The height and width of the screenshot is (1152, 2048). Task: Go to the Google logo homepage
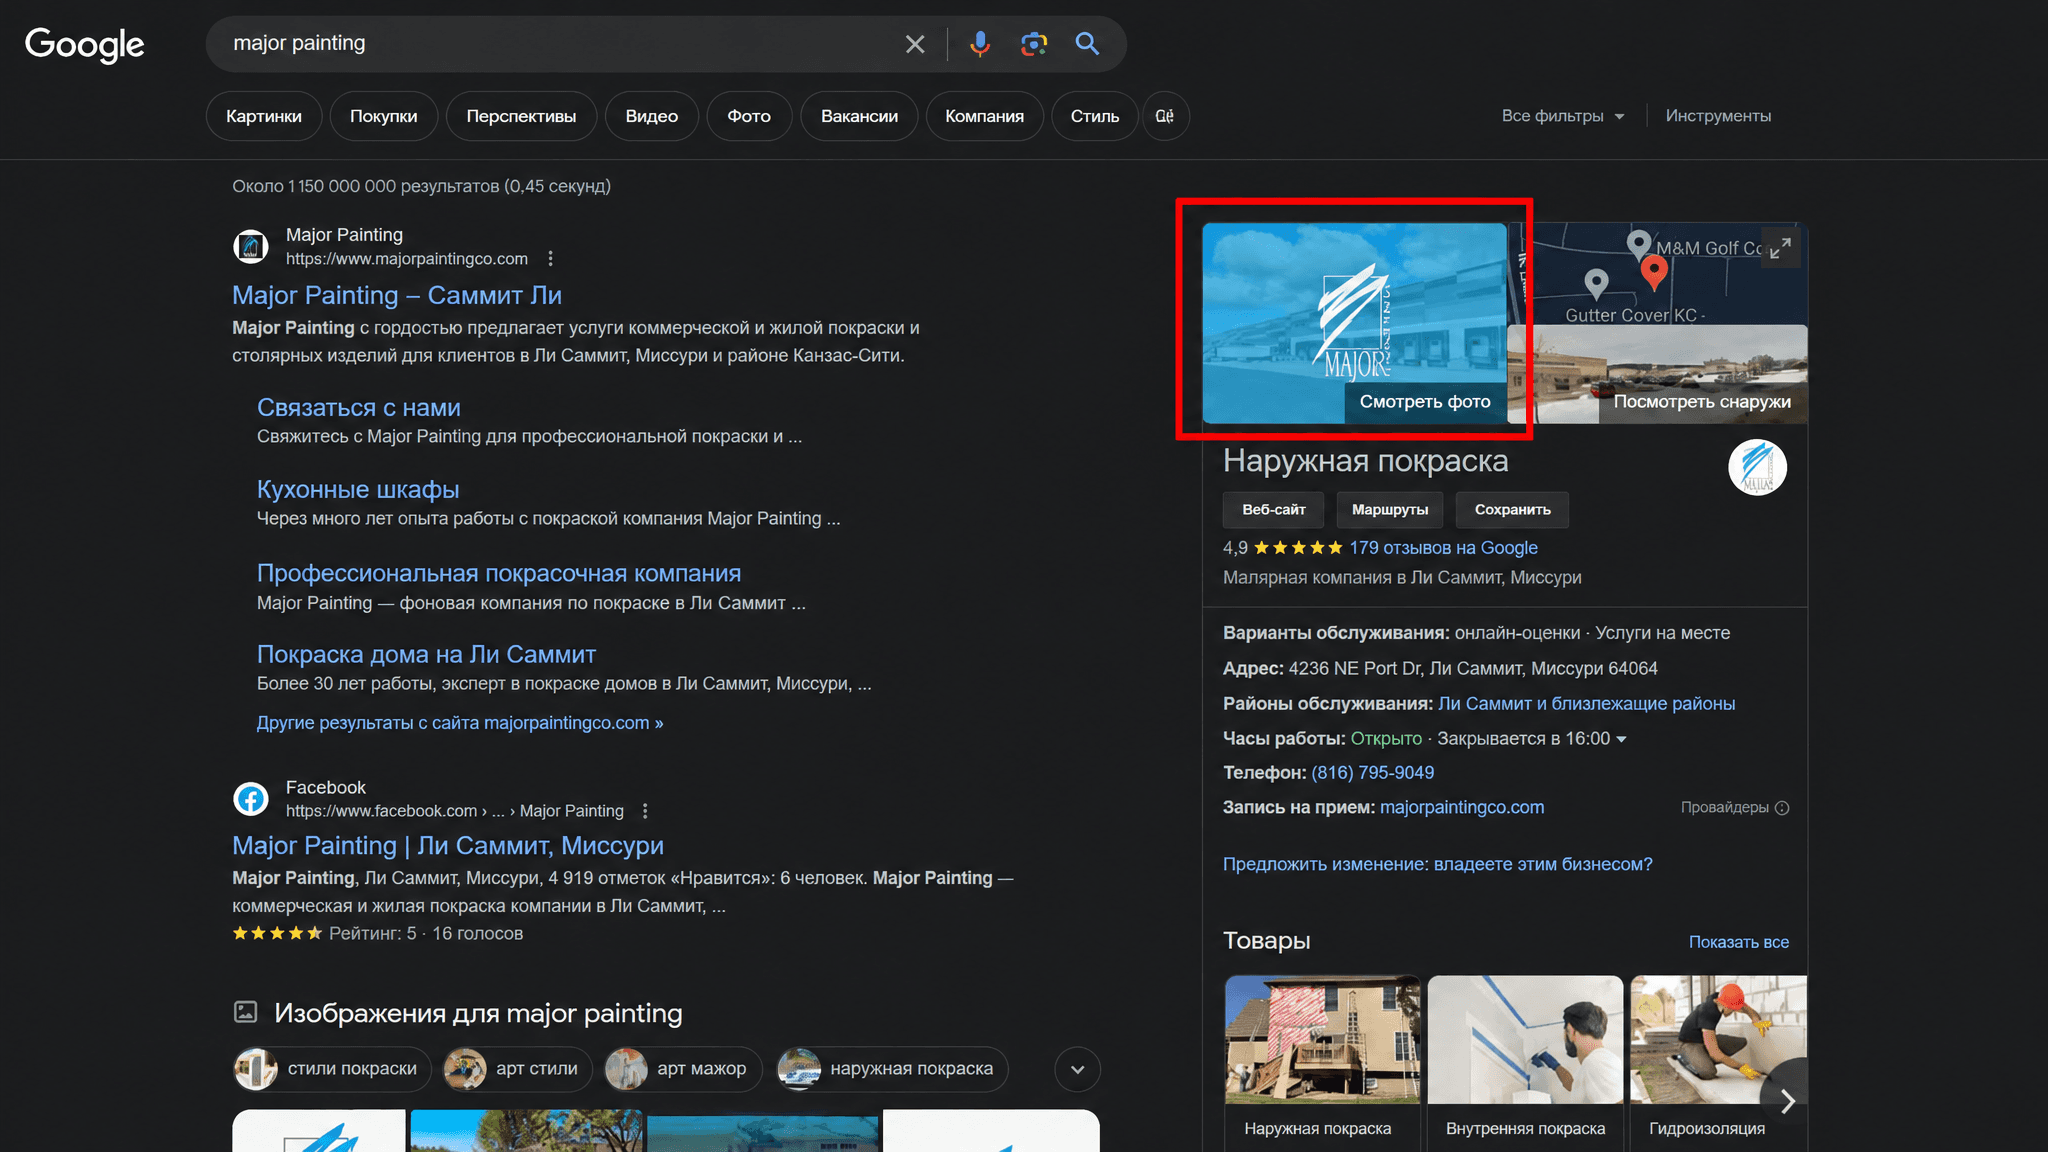point(85,45)
